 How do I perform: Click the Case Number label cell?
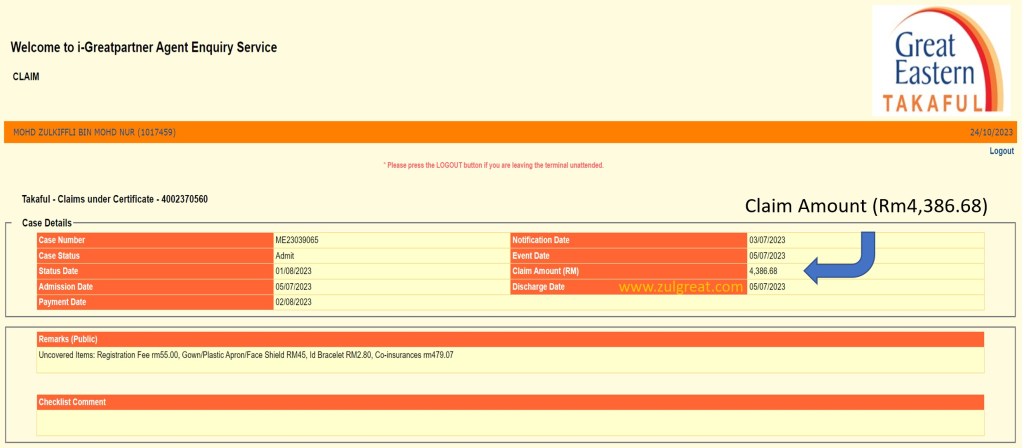(x=154, y=240)
